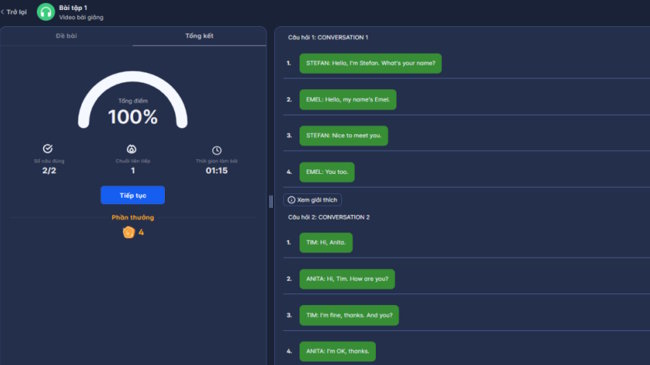Click the clock time icon
This screenshot has width=650, height=365.
pyautogui.click(x=216, y=150)
